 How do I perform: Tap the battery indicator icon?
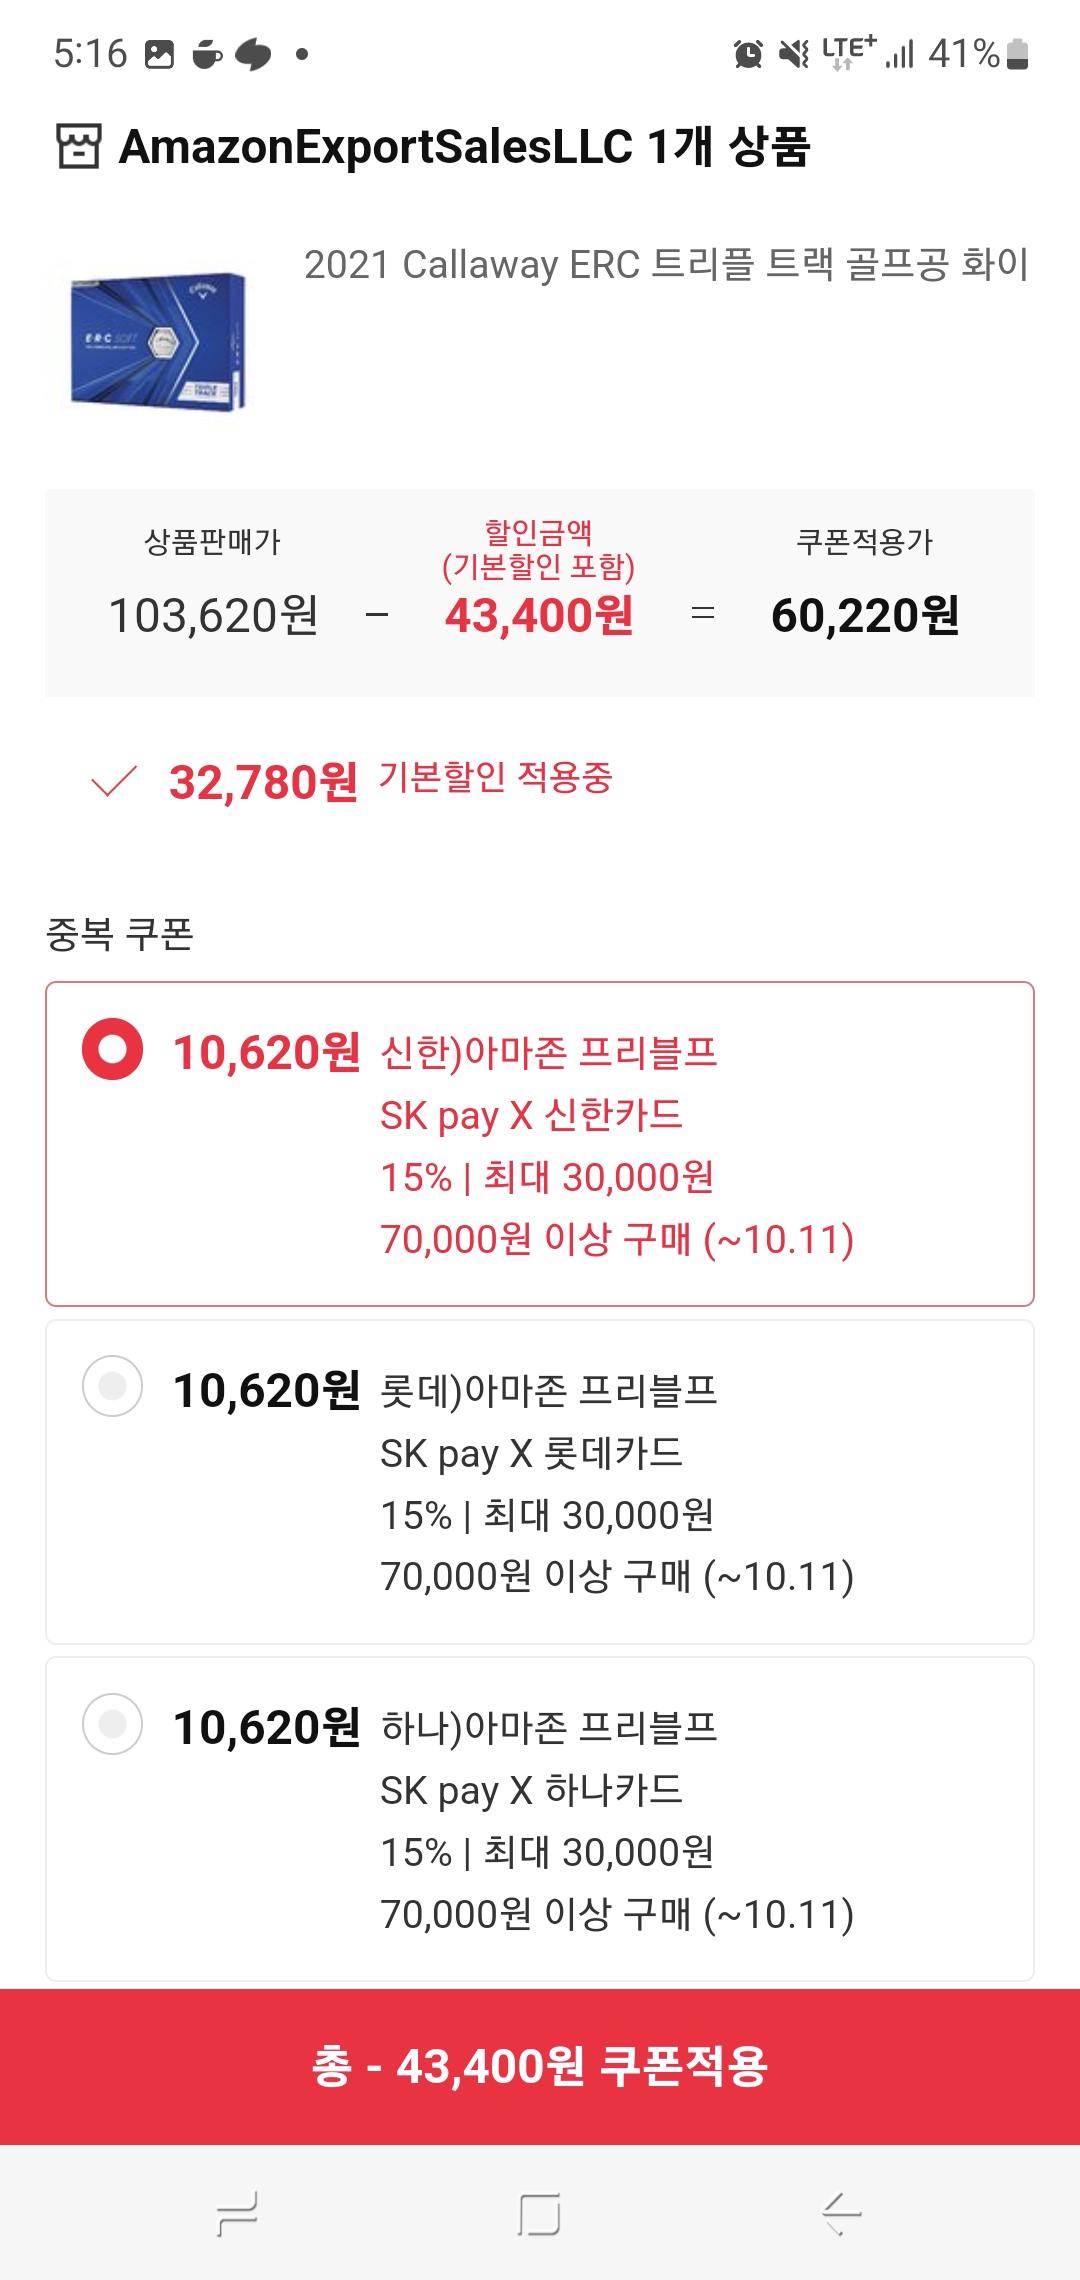(x=1017, y=54)
